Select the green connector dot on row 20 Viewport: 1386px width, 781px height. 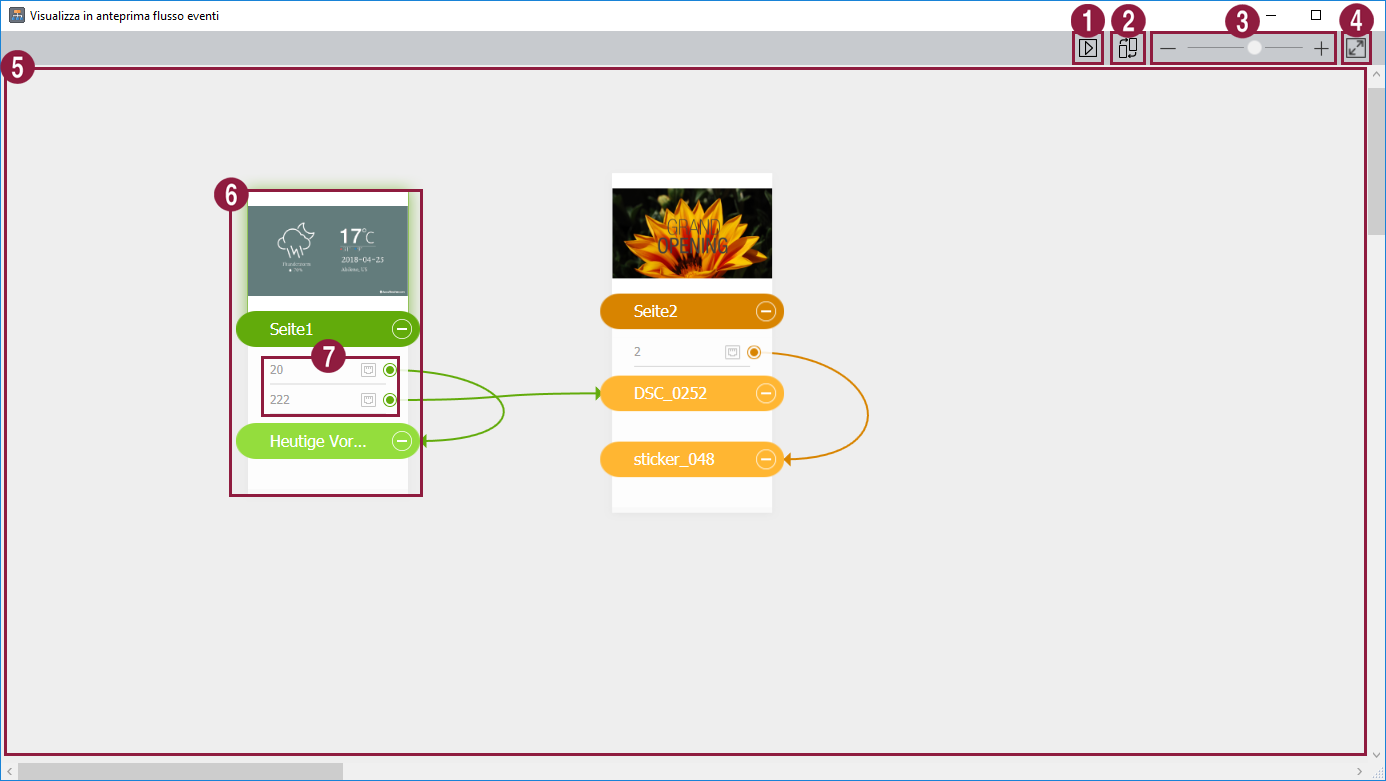pos(390,370)
